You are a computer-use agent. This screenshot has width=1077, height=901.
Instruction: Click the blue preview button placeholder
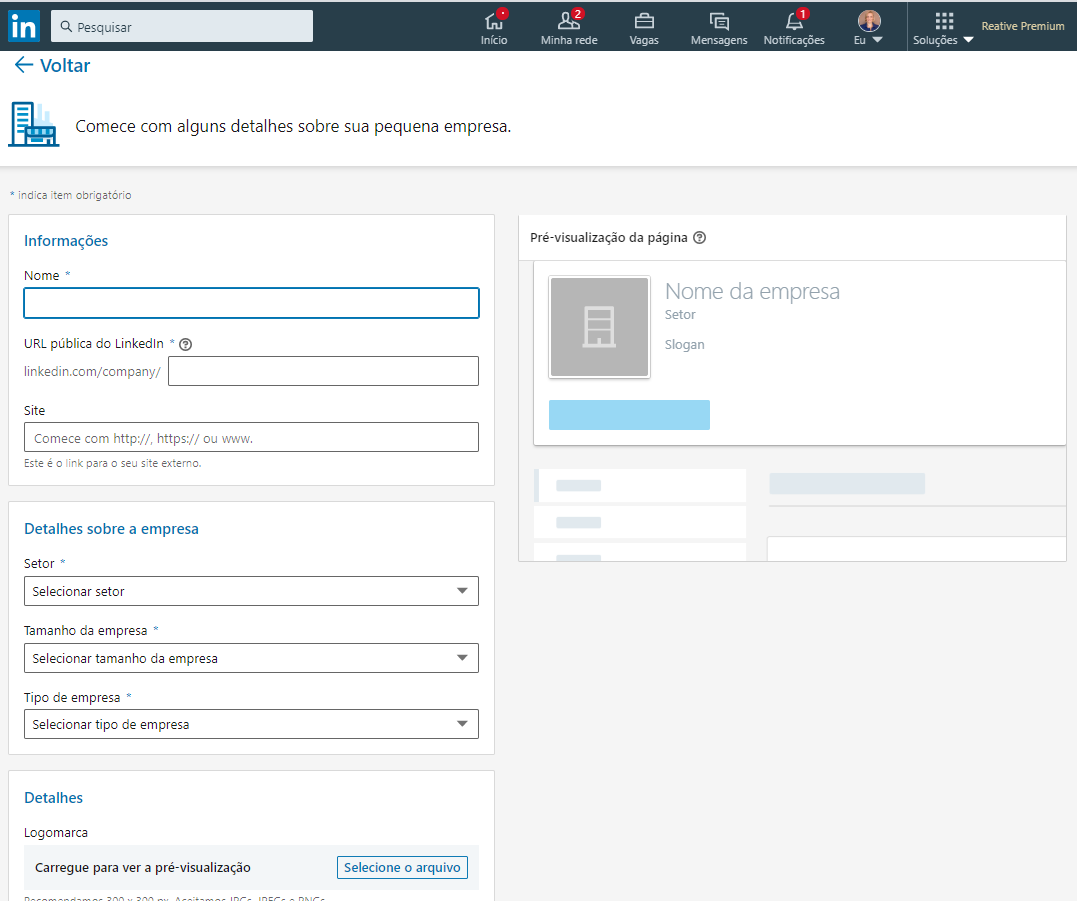[629, 415]
